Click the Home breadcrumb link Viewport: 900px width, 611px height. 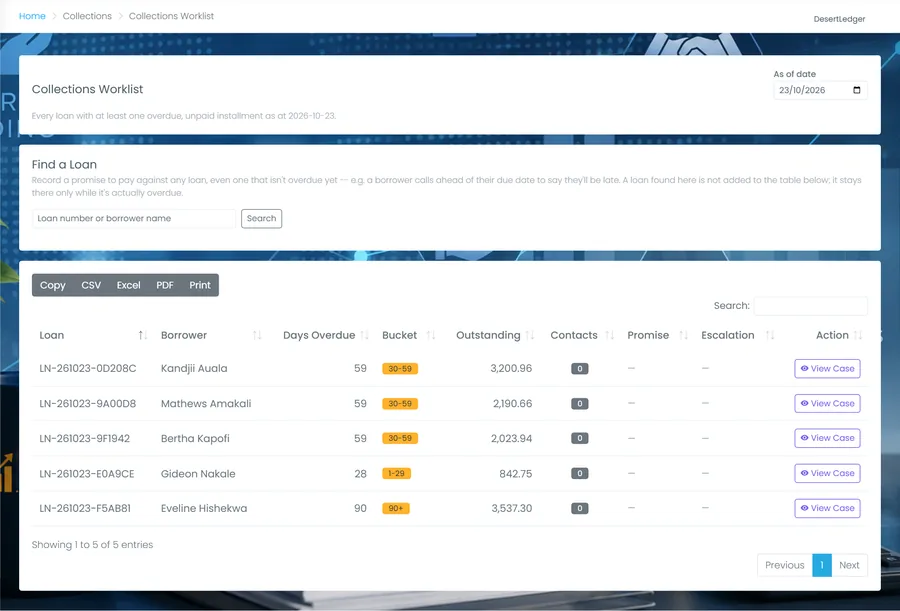32,16
